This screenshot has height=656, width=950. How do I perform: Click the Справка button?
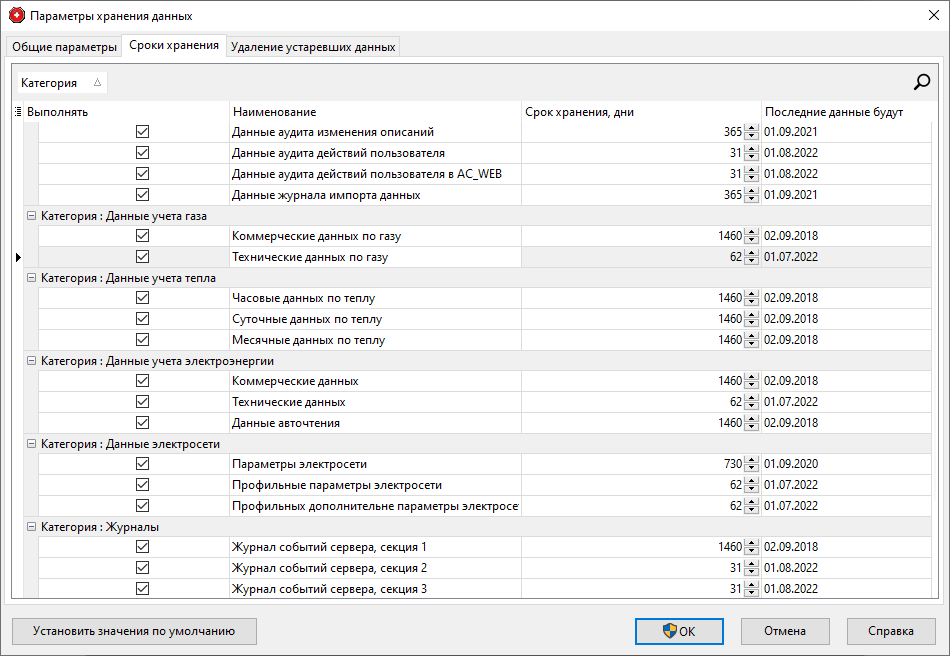[x=890, y=631]
